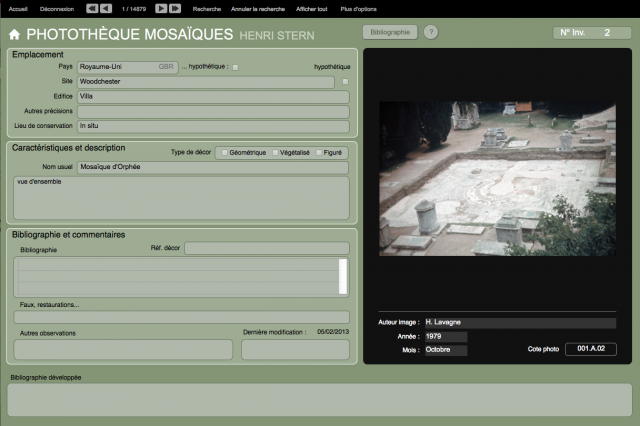This screenshot has width=640, height=426.
Task: Click the empty Autres précisions field
Action: pos(213,111)
